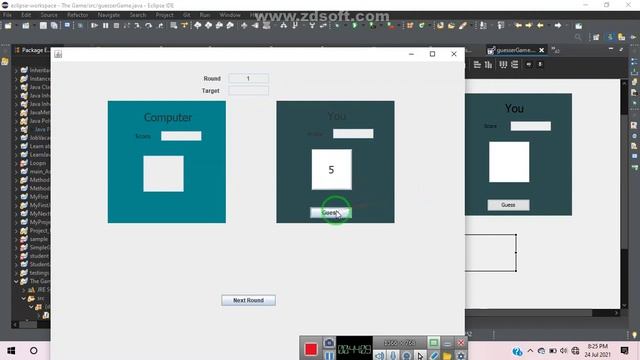
Task: Click the Save All toolbar icon
Action: coord(54,26)
